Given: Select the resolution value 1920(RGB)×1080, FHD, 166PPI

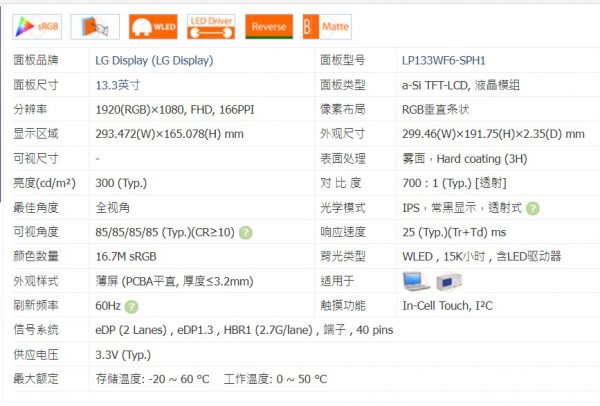Looking at the screenshot, I should (x=175, y=110).
